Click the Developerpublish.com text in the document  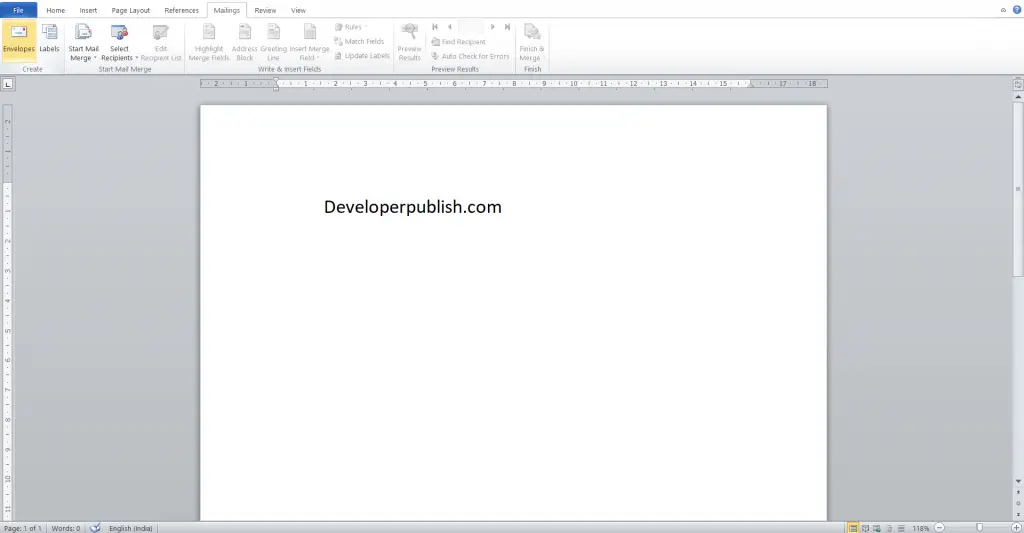click(413, 207)
